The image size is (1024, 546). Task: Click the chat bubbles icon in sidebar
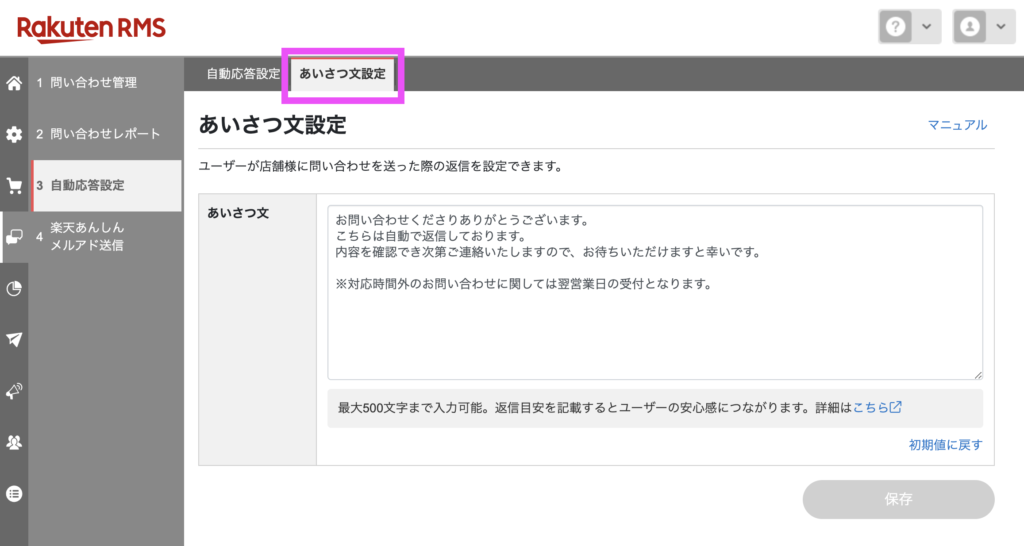14,237
